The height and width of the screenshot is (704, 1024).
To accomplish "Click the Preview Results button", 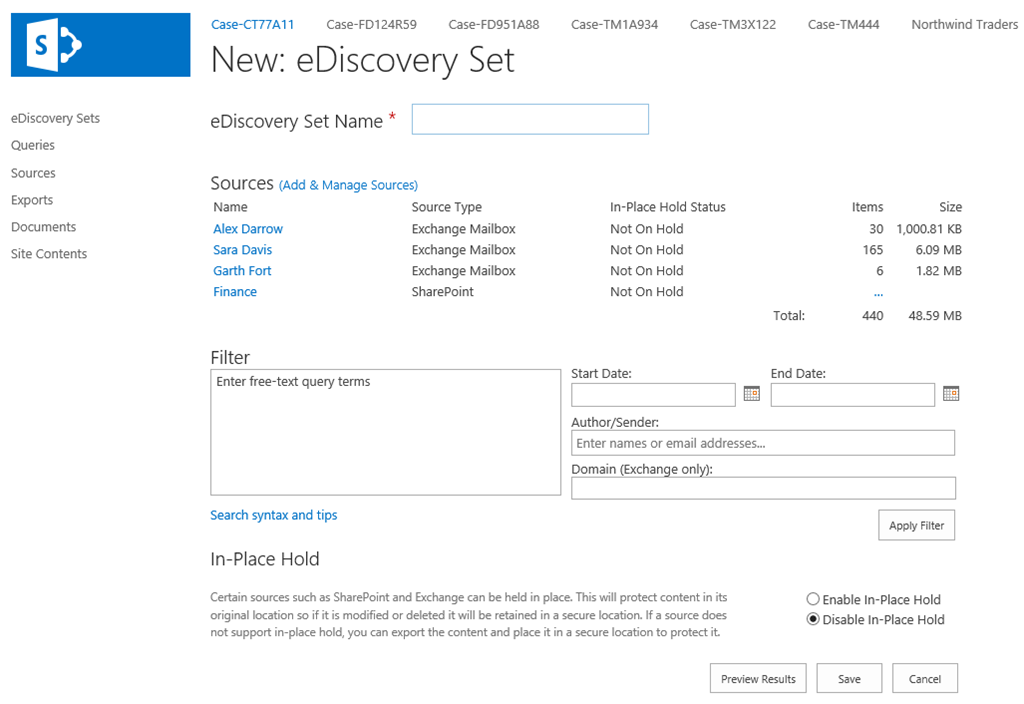I will point(758,679).
